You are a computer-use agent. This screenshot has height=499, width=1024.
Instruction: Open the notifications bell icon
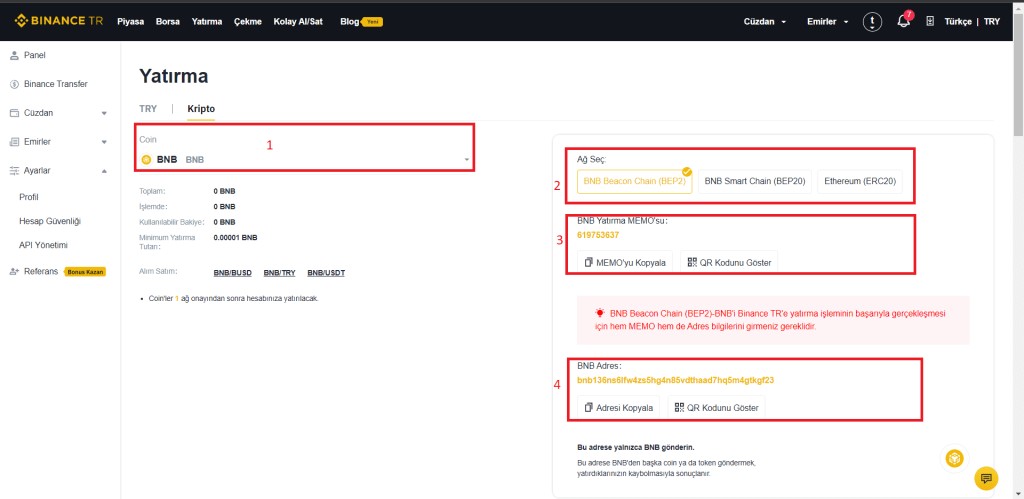pos(904,21)
